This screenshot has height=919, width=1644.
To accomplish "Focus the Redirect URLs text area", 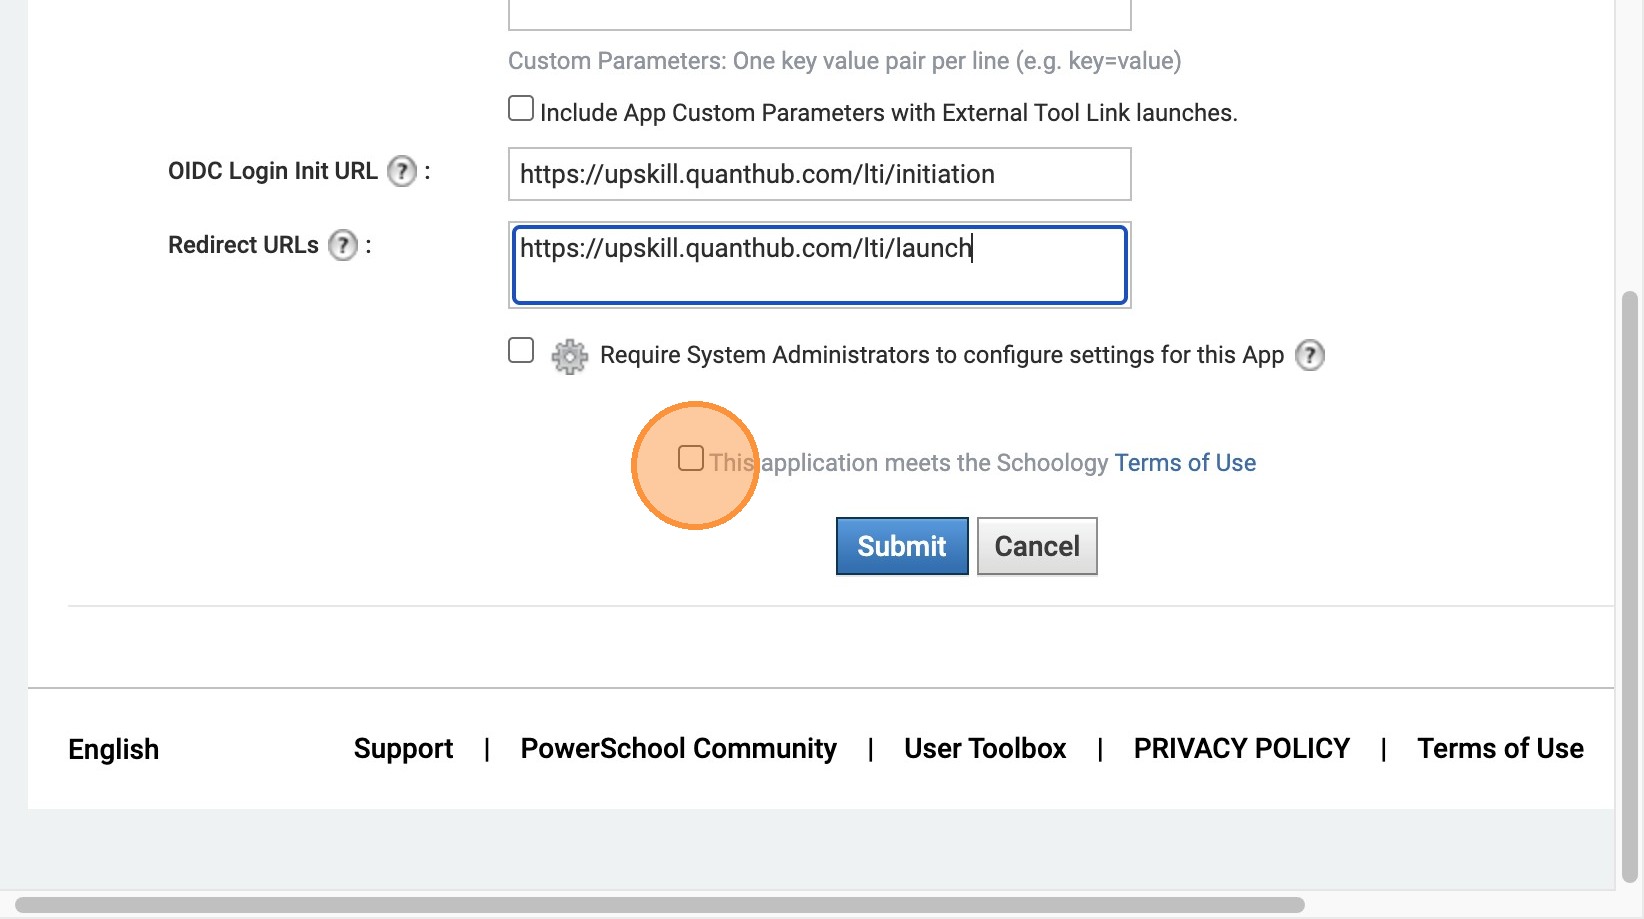I will [819, 265].
